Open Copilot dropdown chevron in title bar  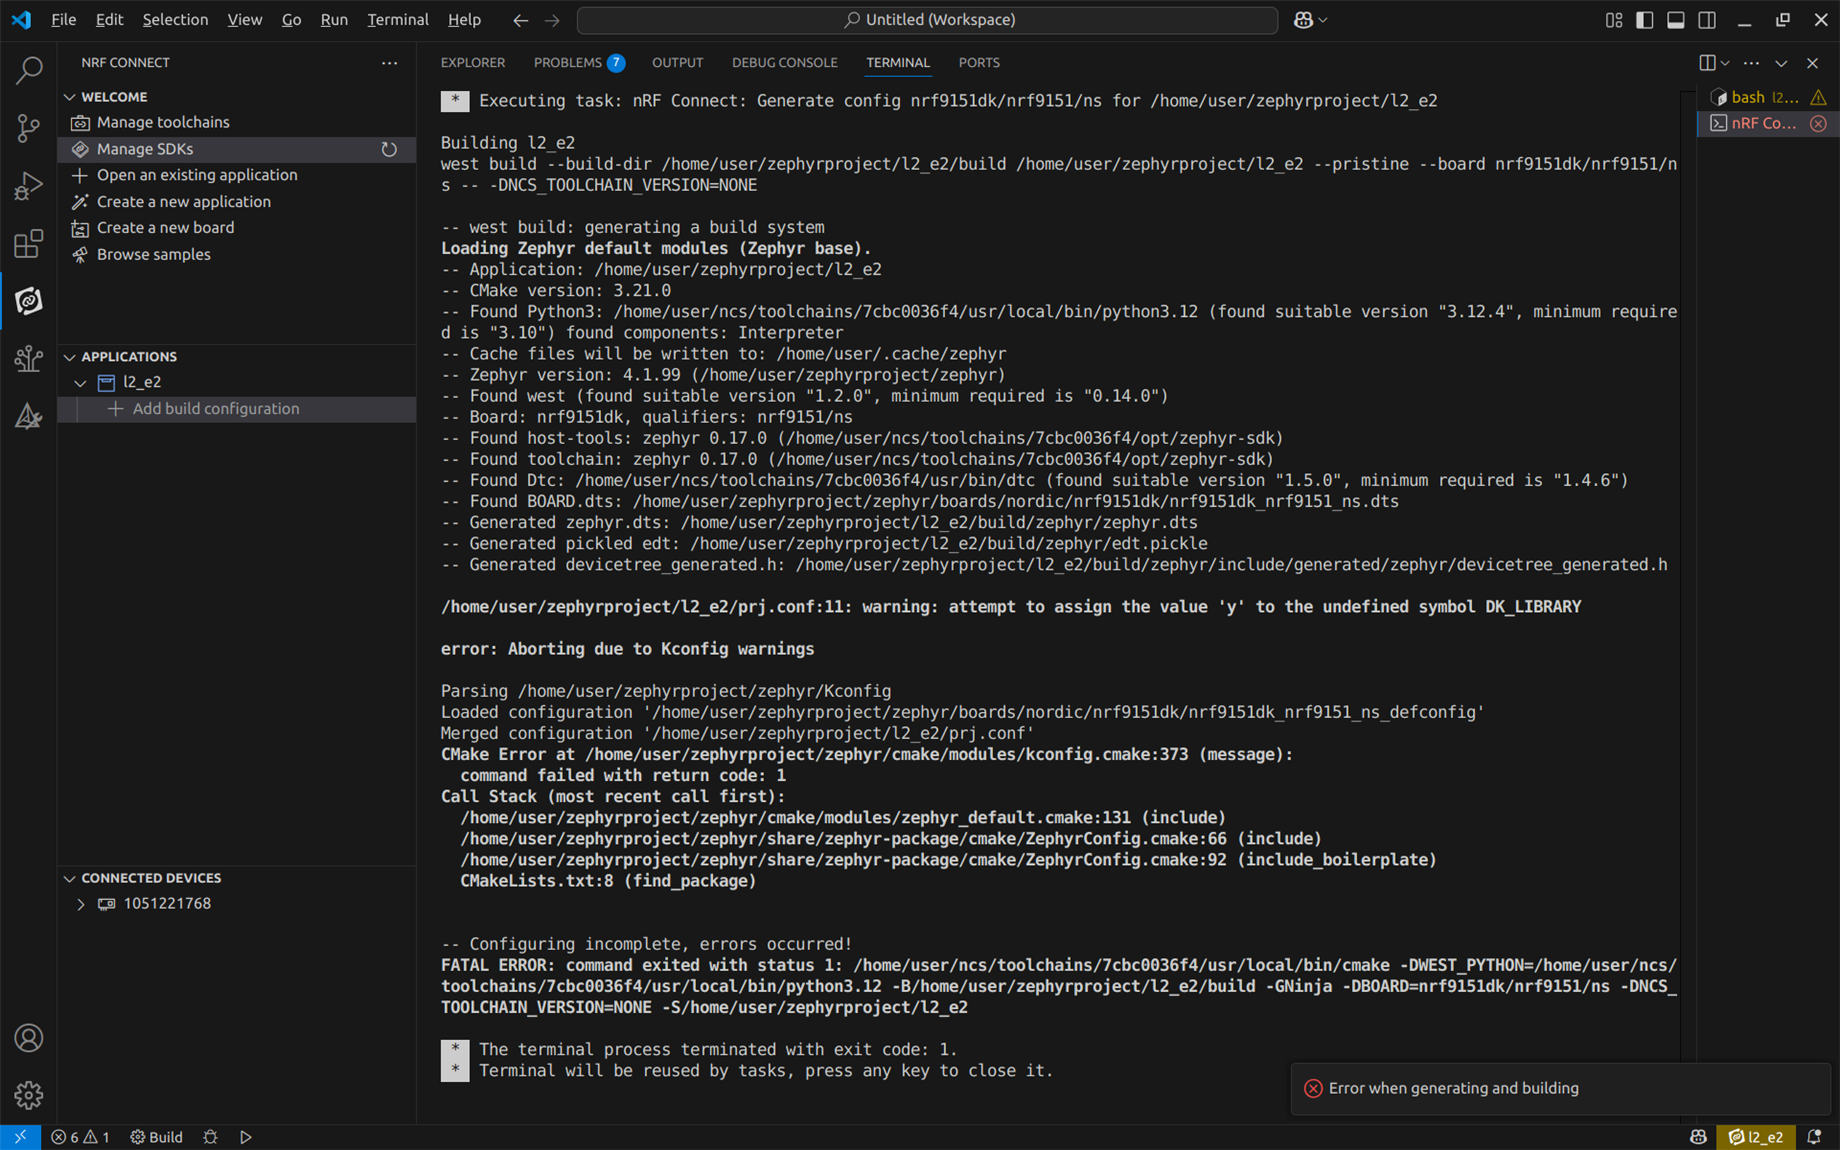point(1323,20)
